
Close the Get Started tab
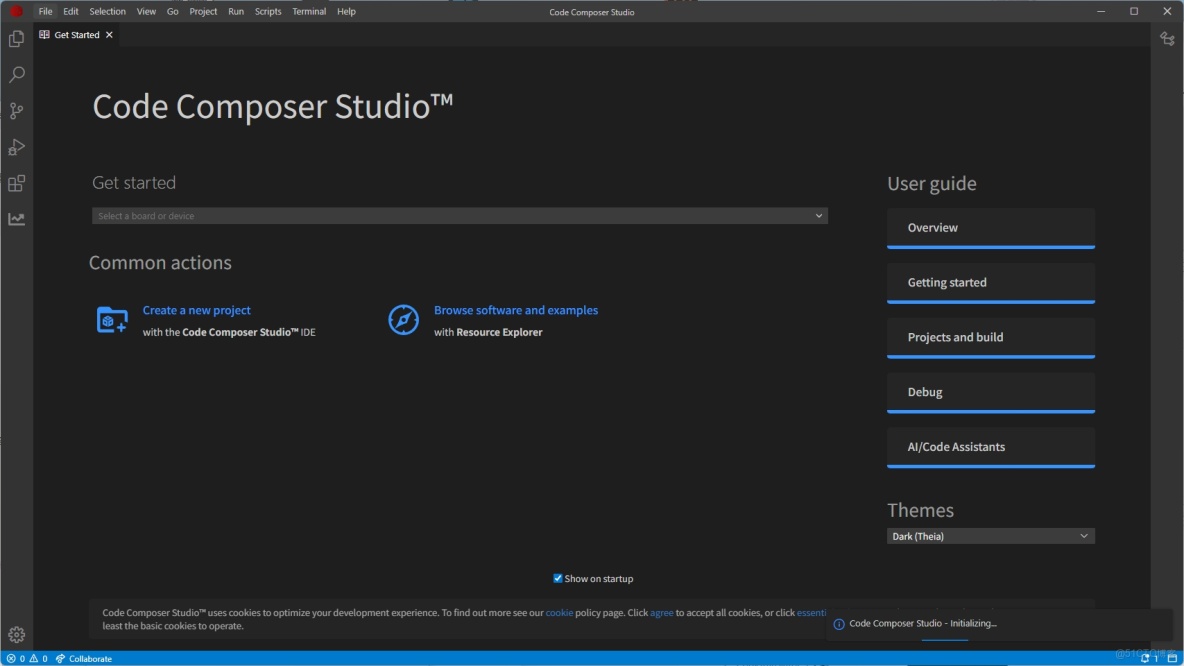(109, 35)
